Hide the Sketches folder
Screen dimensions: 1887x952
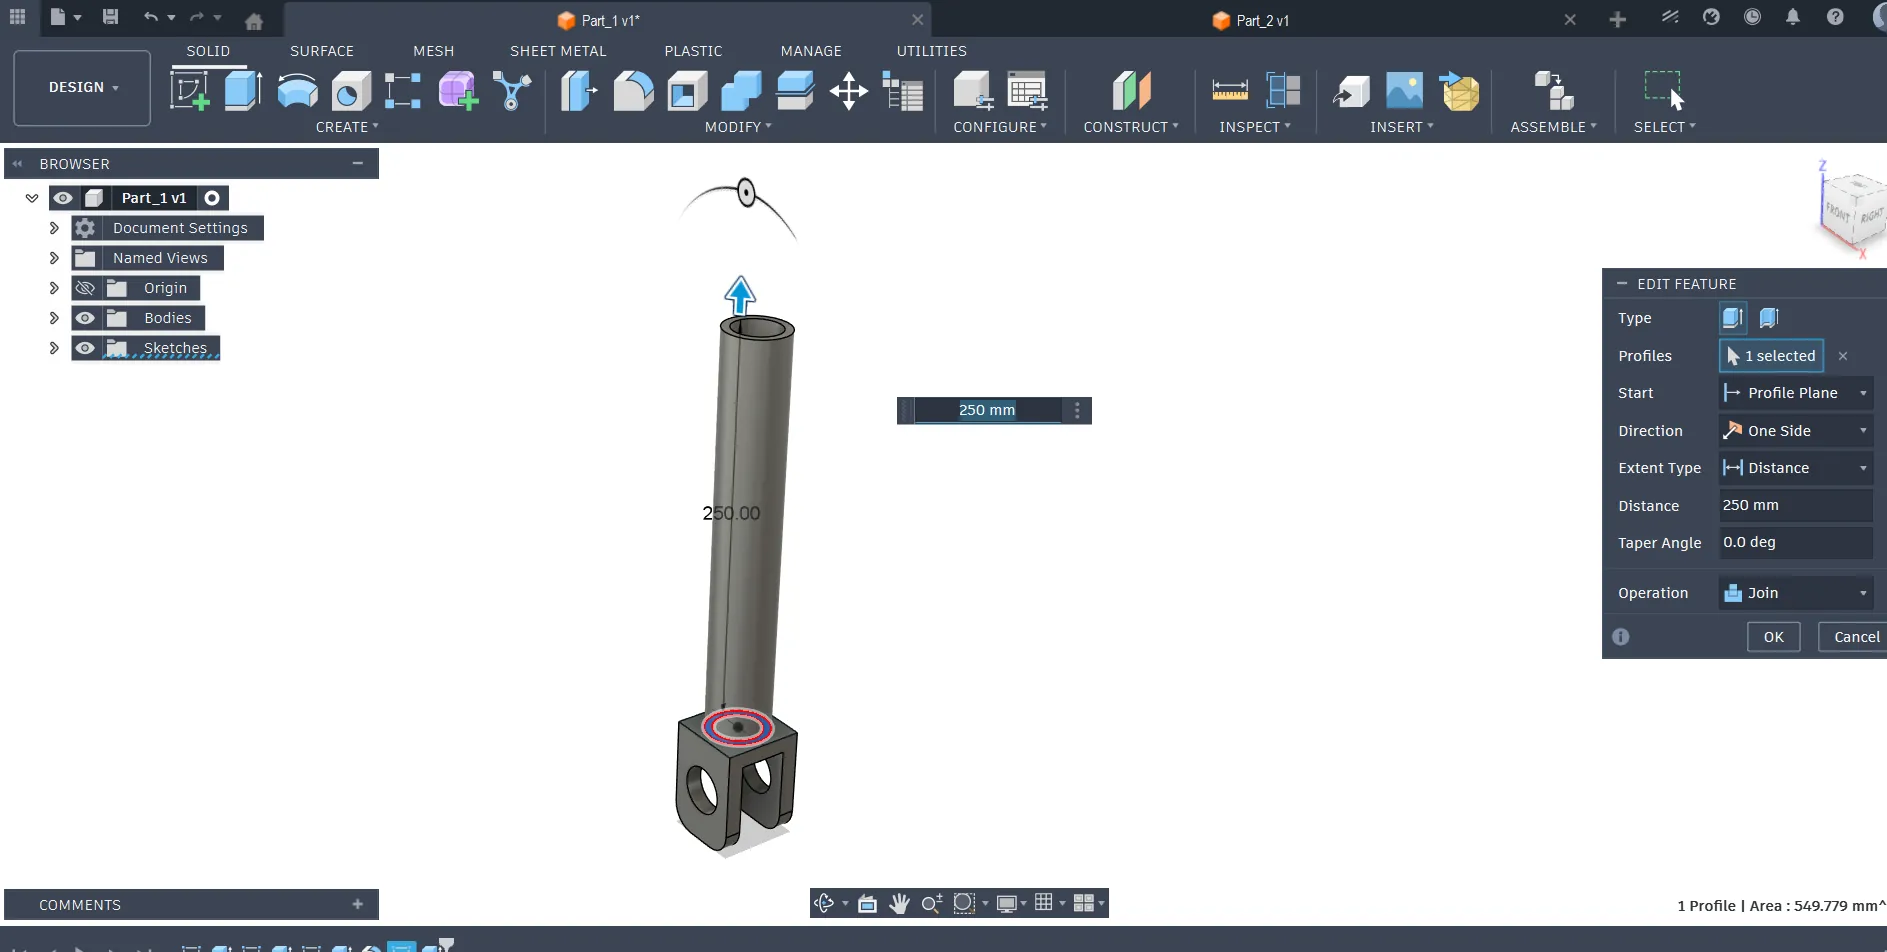[x=86, y=348]
